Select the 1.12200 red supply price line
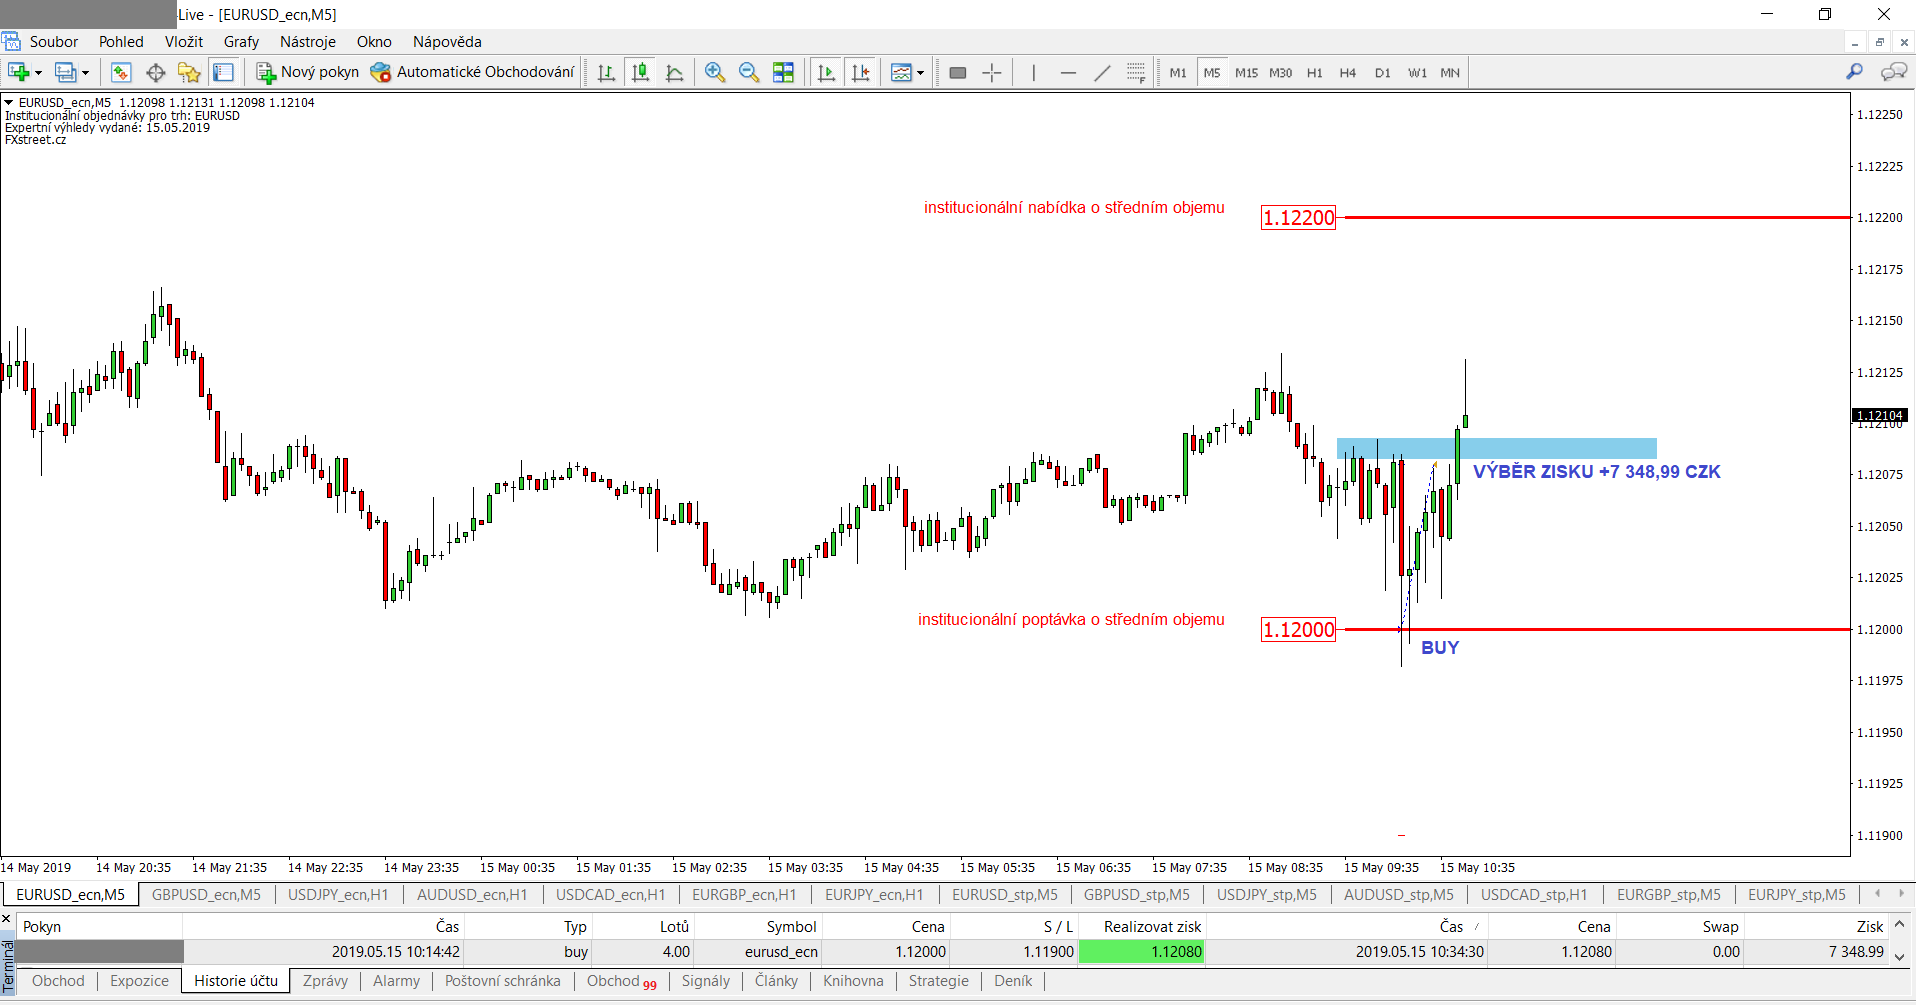 pos(1595,217)
